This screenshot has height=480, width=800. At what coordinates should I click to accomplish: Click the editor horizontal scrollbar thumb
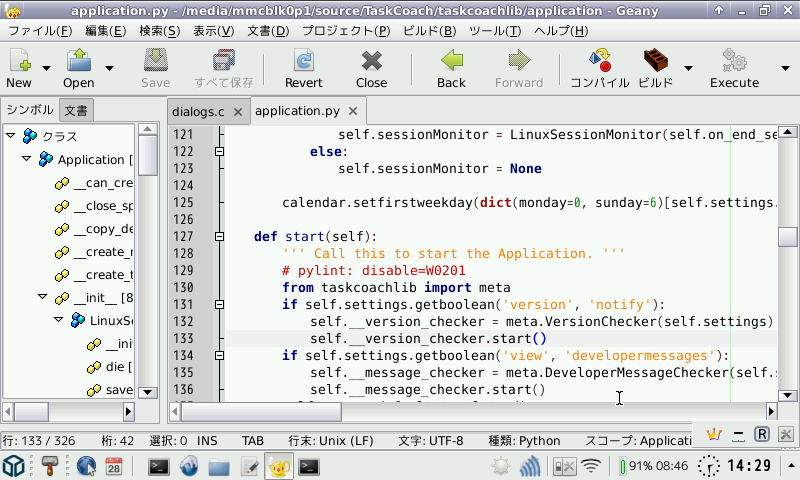pyautogui.click(x=261, y=411)
